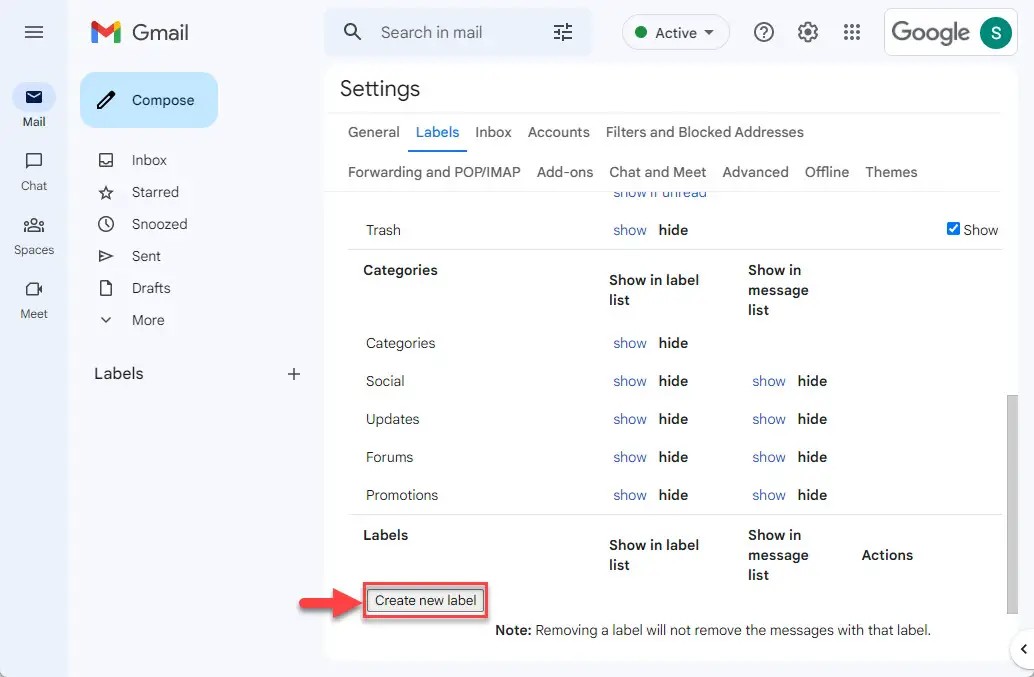This screenshot has width=1034, height=677.
Task: Show Social in the label list
Action: coord(630,381)
